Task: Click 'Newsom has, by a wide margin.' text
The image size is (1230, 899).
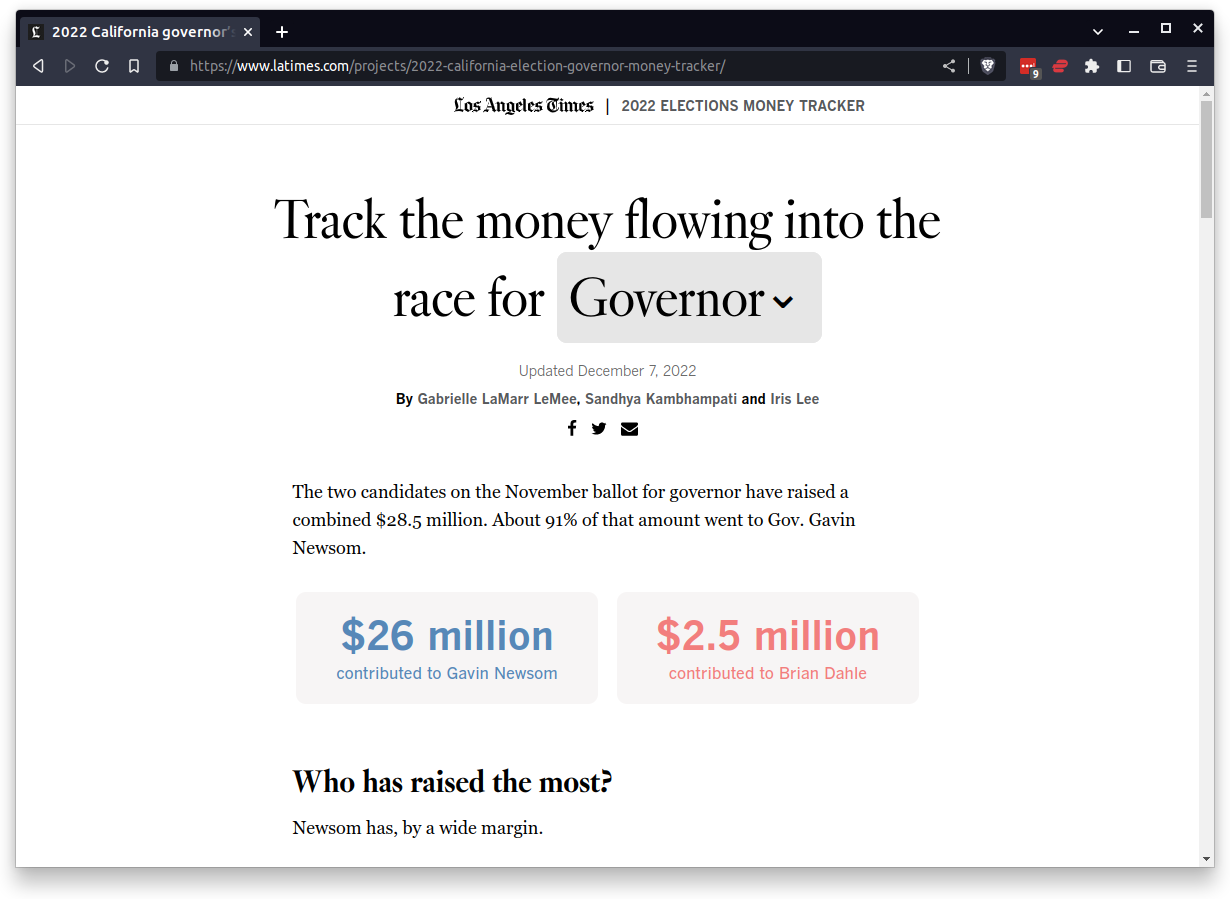Action: point(418,828)
